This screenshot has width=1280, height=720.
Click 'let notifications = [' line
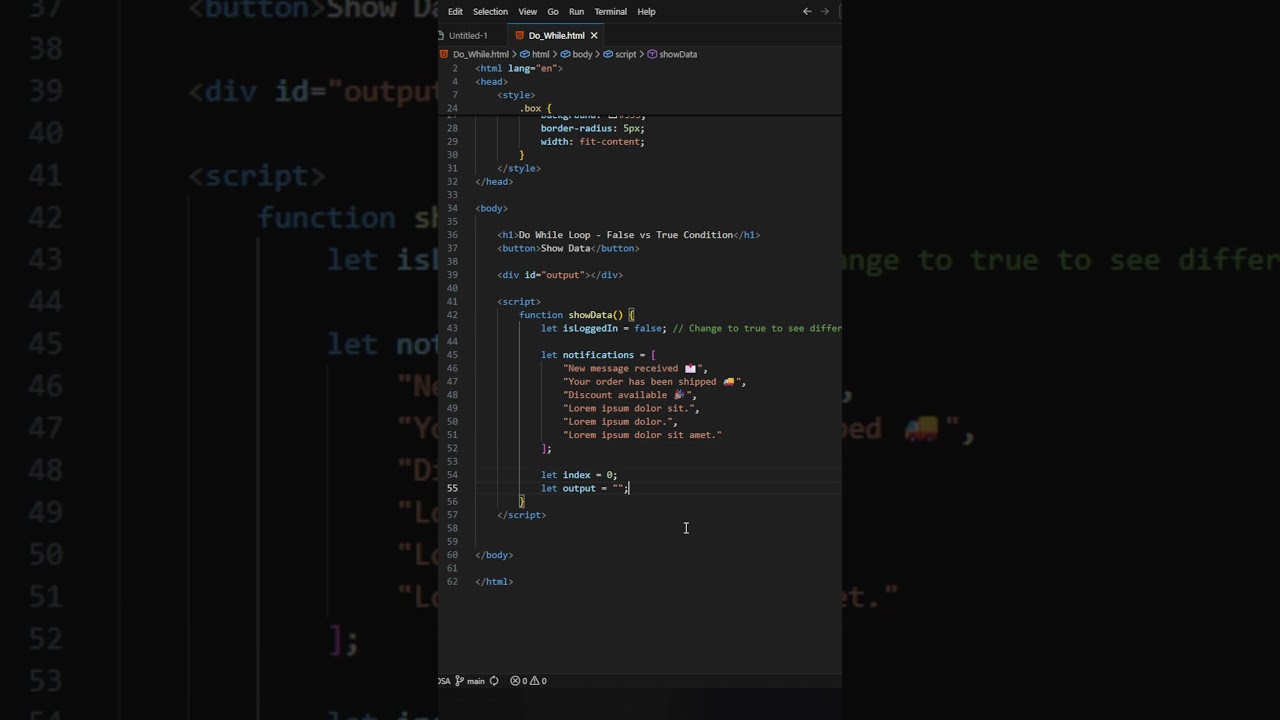coord(598,355)
